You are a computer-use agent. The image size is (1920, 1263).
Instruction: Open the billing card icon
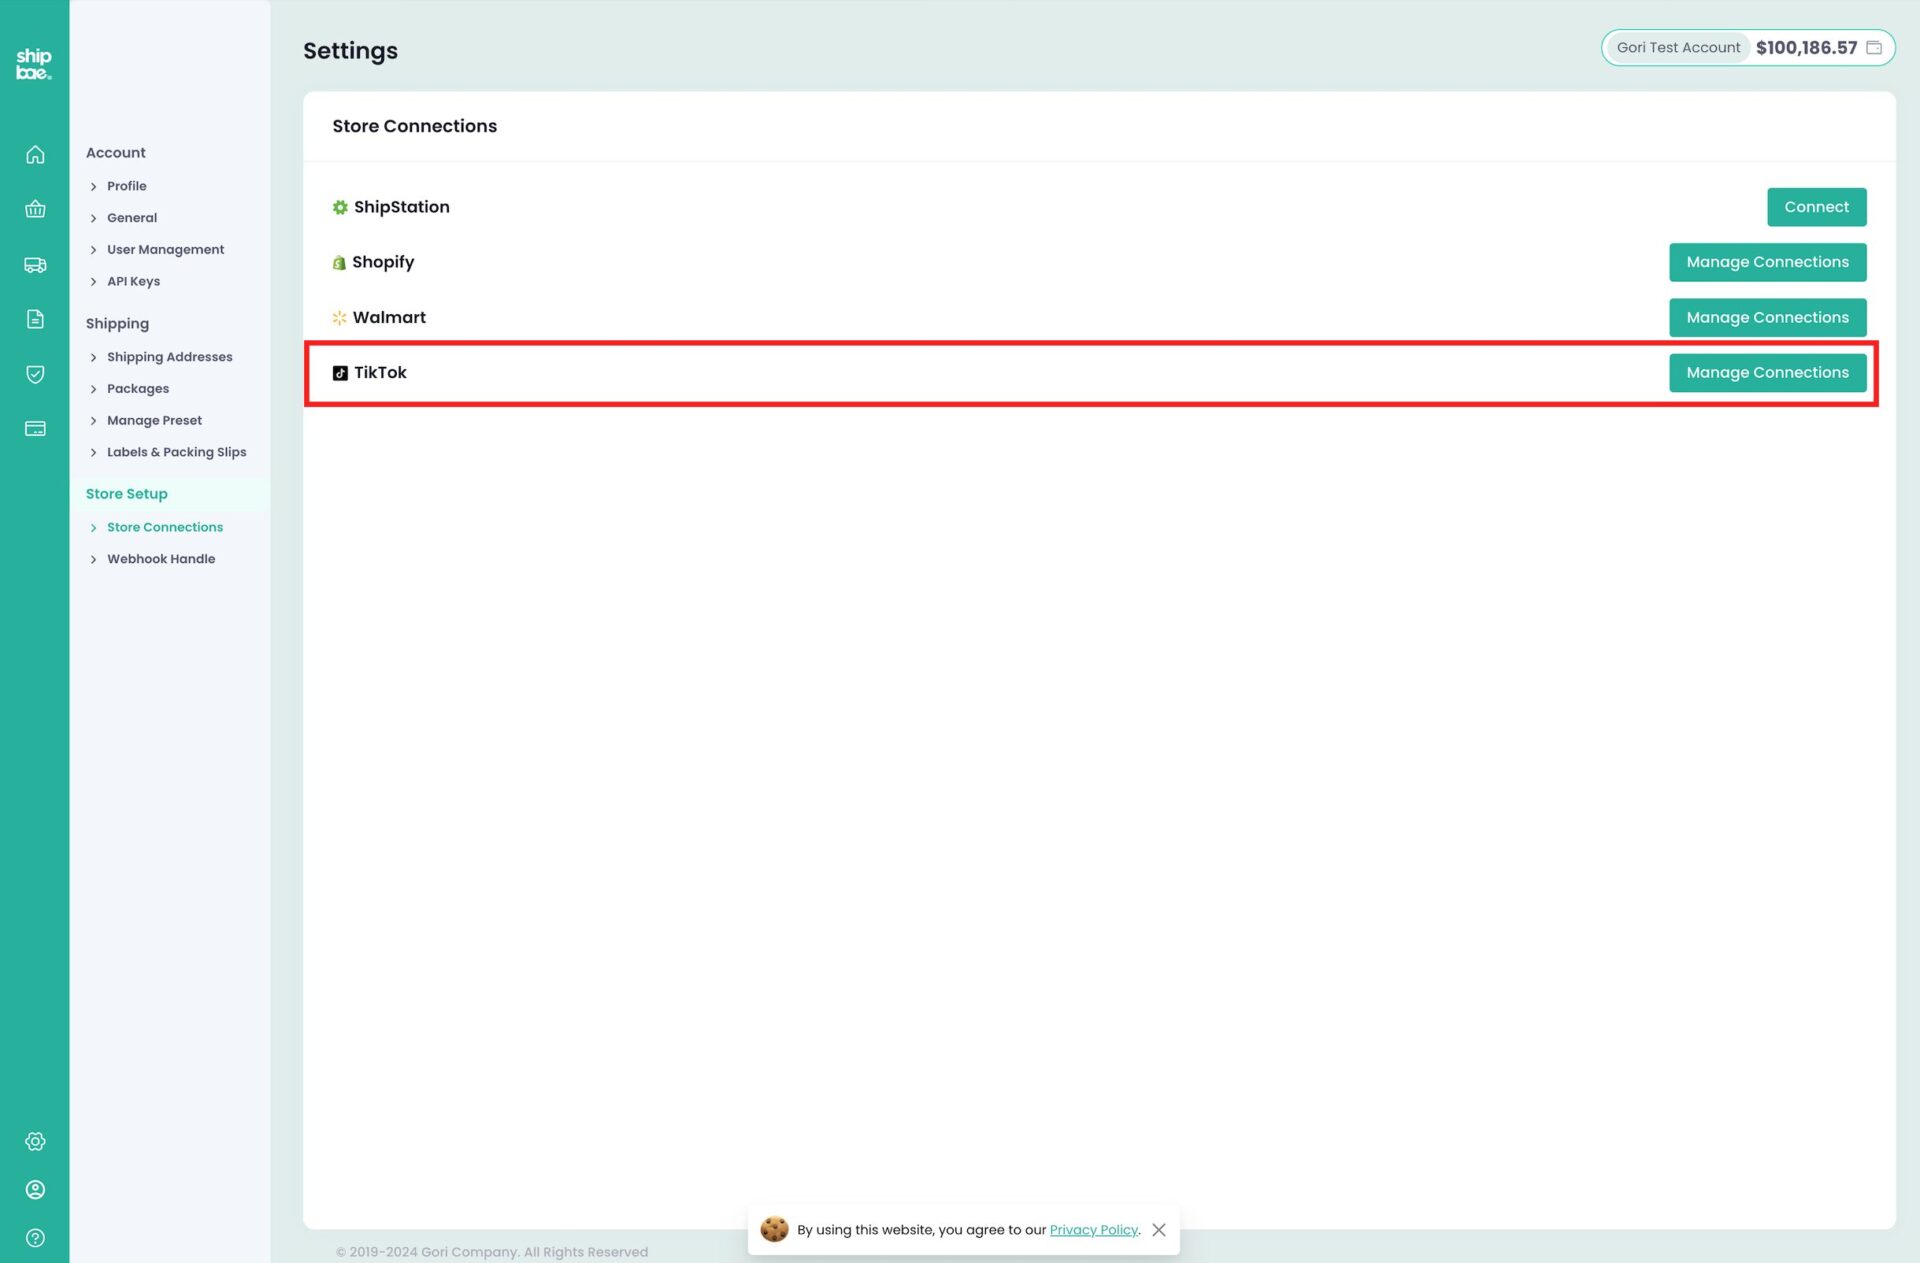tap(35, 429)
